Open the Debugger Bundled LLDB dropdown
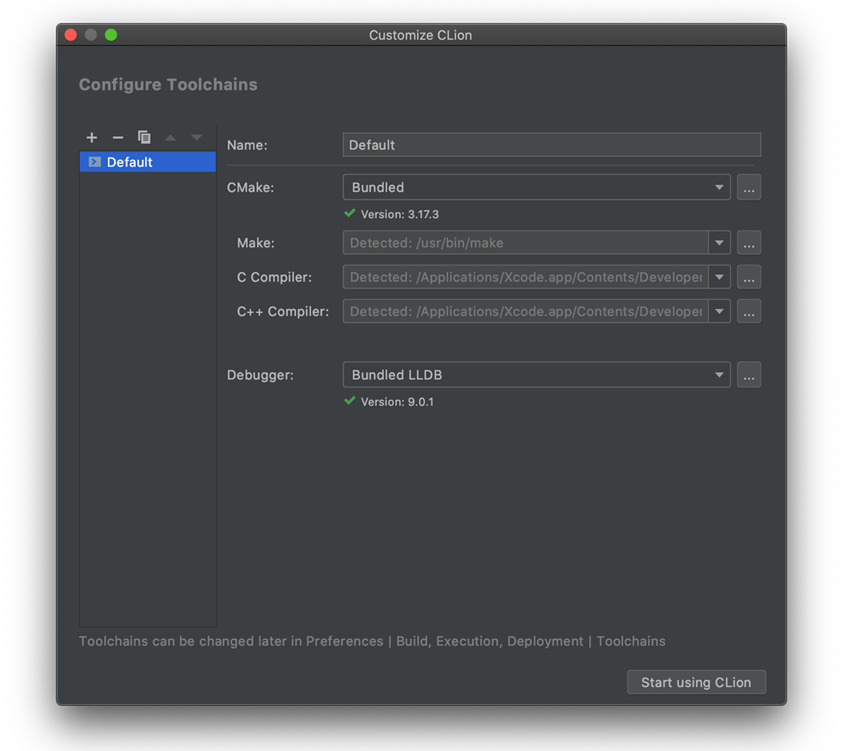Image resolution: width=843 pixels, height=751 pixels. 536,375
